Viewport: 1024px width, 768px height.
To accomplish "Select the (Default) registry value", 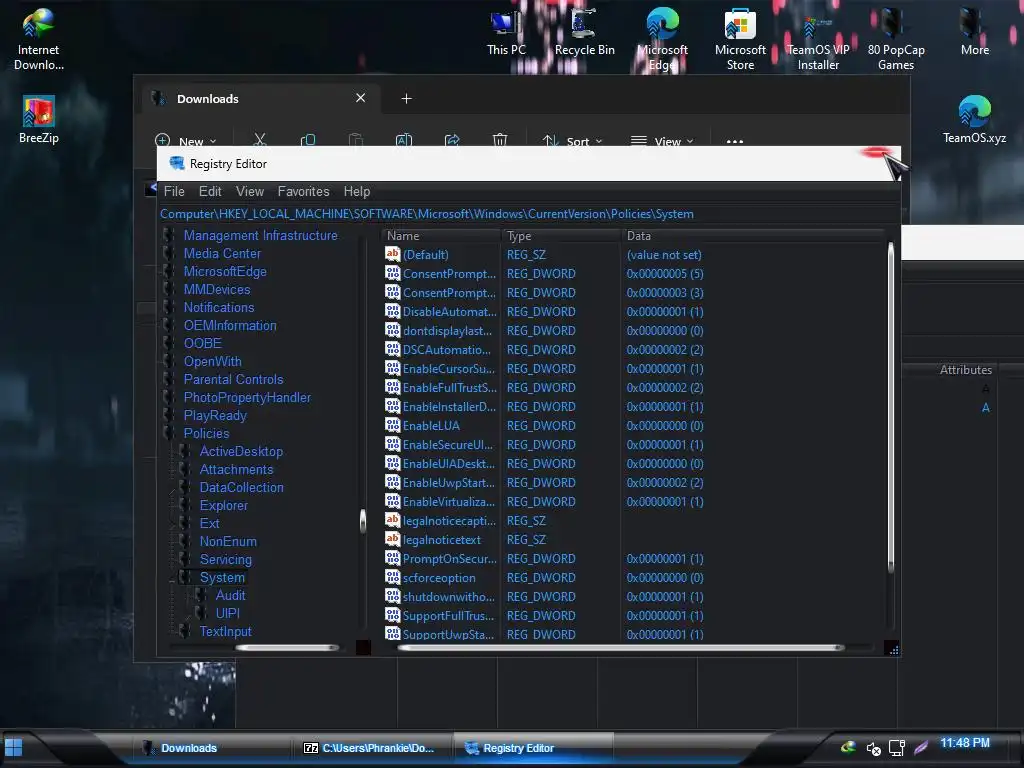I will point(425,255).
